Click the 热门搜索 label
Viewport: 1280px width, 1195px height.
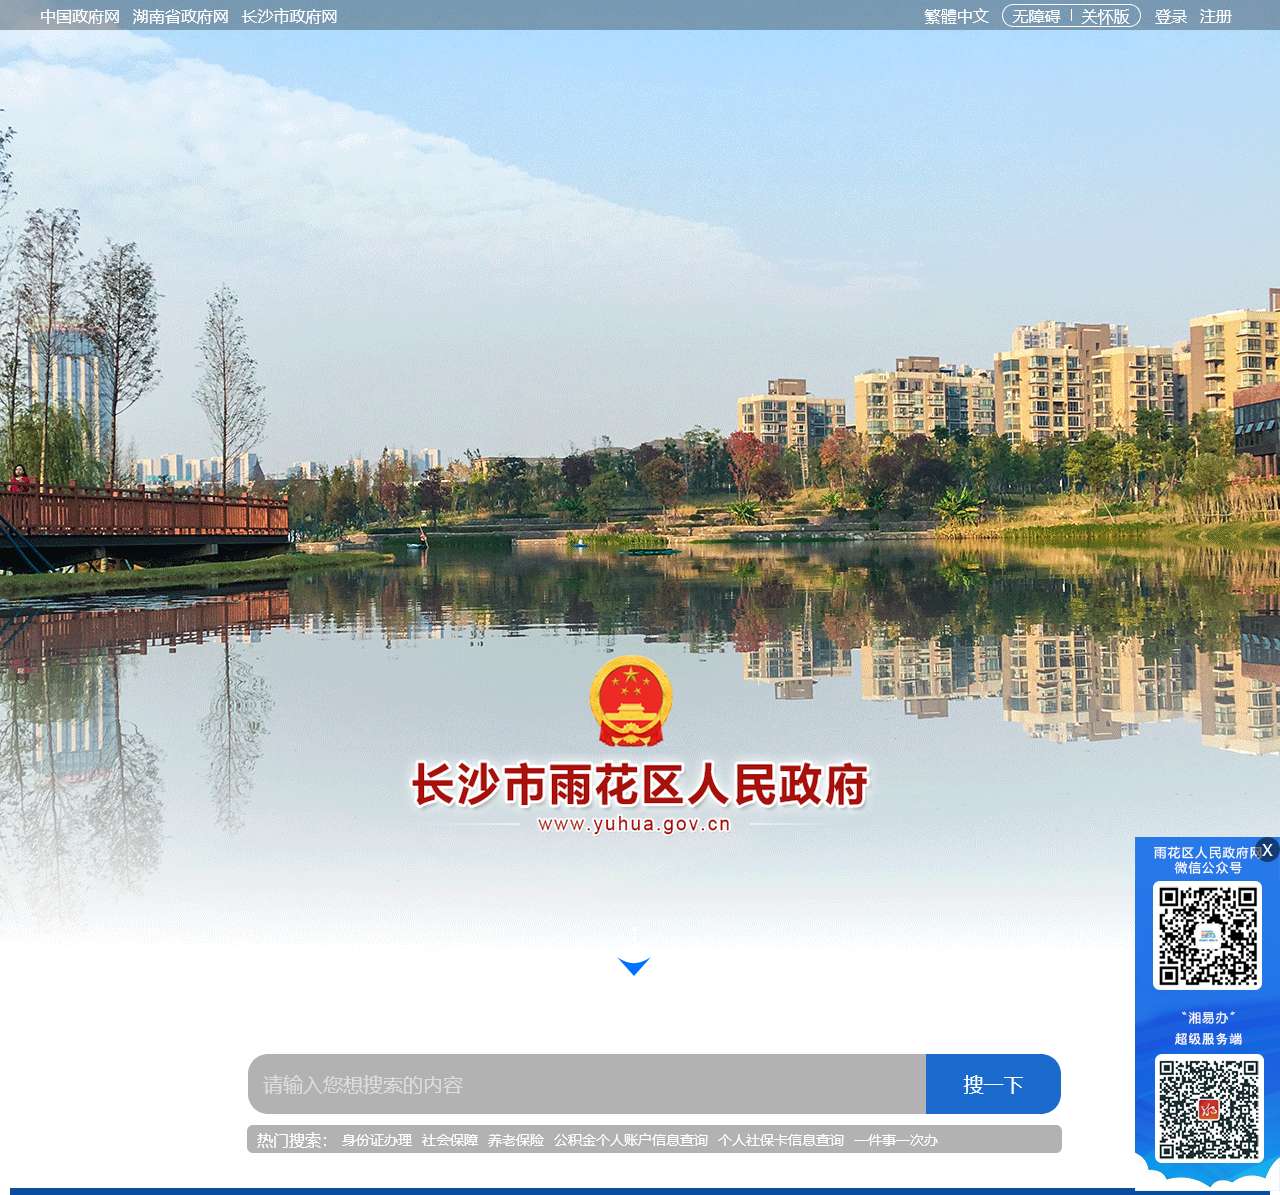(x=292, y=1140)
